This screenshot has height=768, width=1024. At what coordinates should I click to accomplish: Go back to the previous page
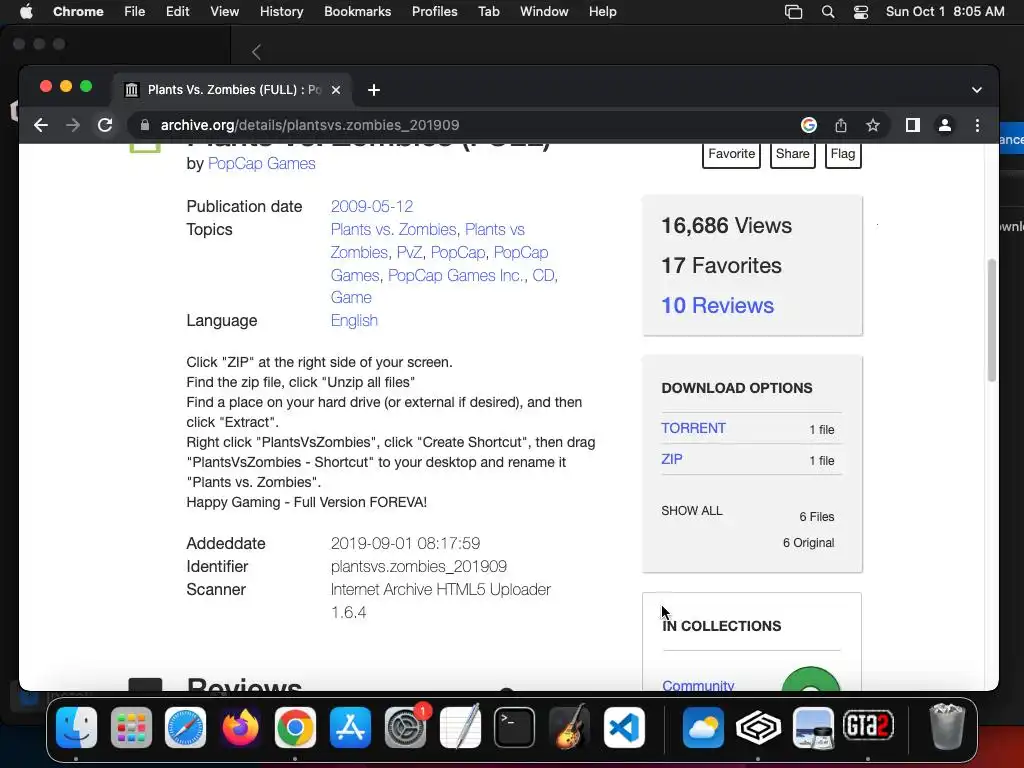coord(40,125)
